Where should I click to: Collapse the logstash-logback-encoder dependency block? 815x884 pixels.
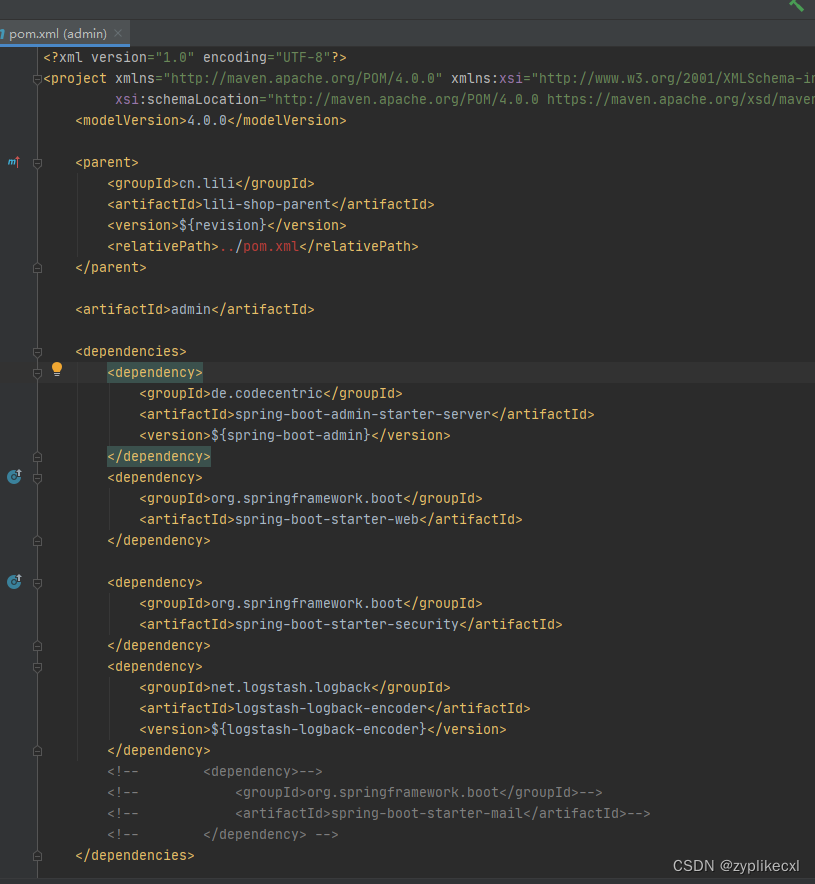point(37,666)
